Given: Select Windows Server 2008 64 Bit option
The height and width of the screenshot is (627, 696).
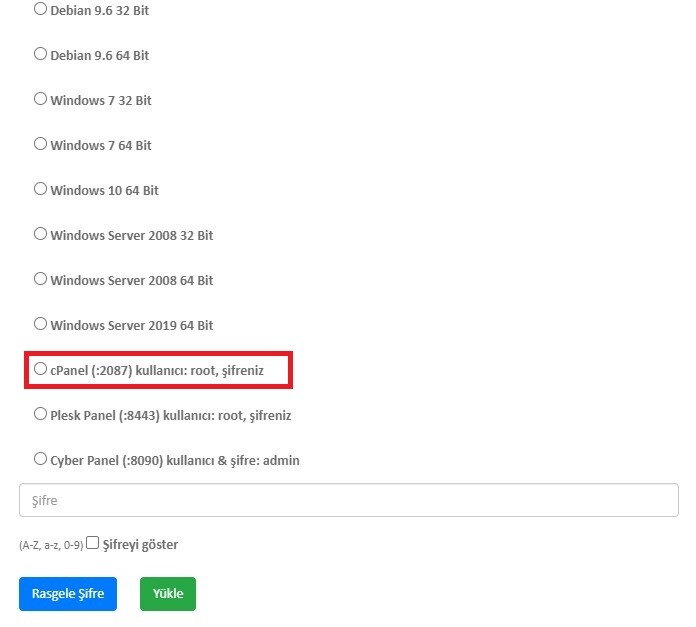Looking at the screenshot, I should pos(40,279).
